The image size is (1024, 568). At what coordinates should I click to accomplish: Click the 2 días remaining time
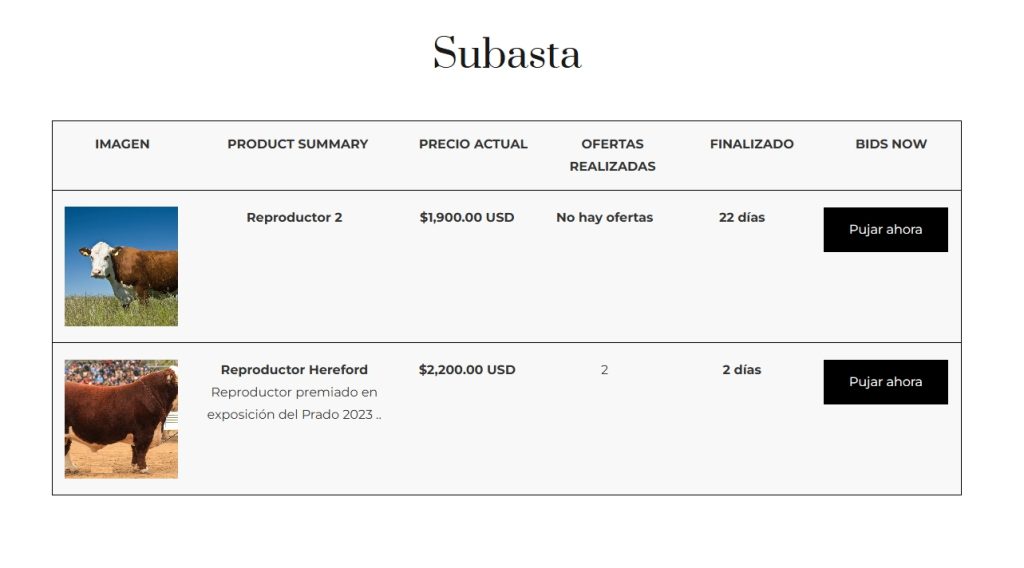pos(741,369)
